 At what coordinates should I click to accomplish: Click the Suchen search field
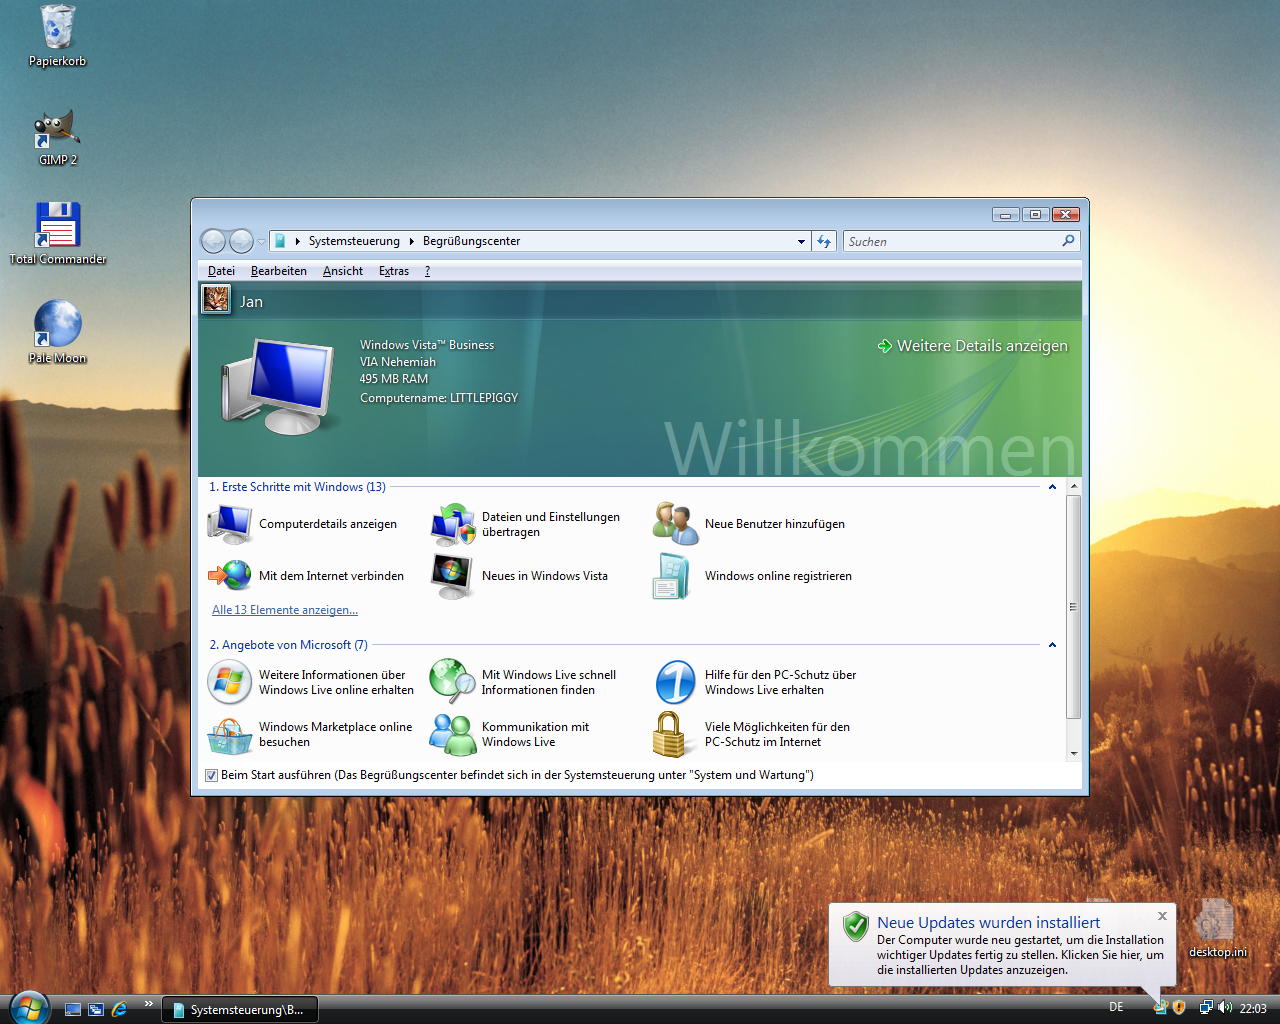952,241
